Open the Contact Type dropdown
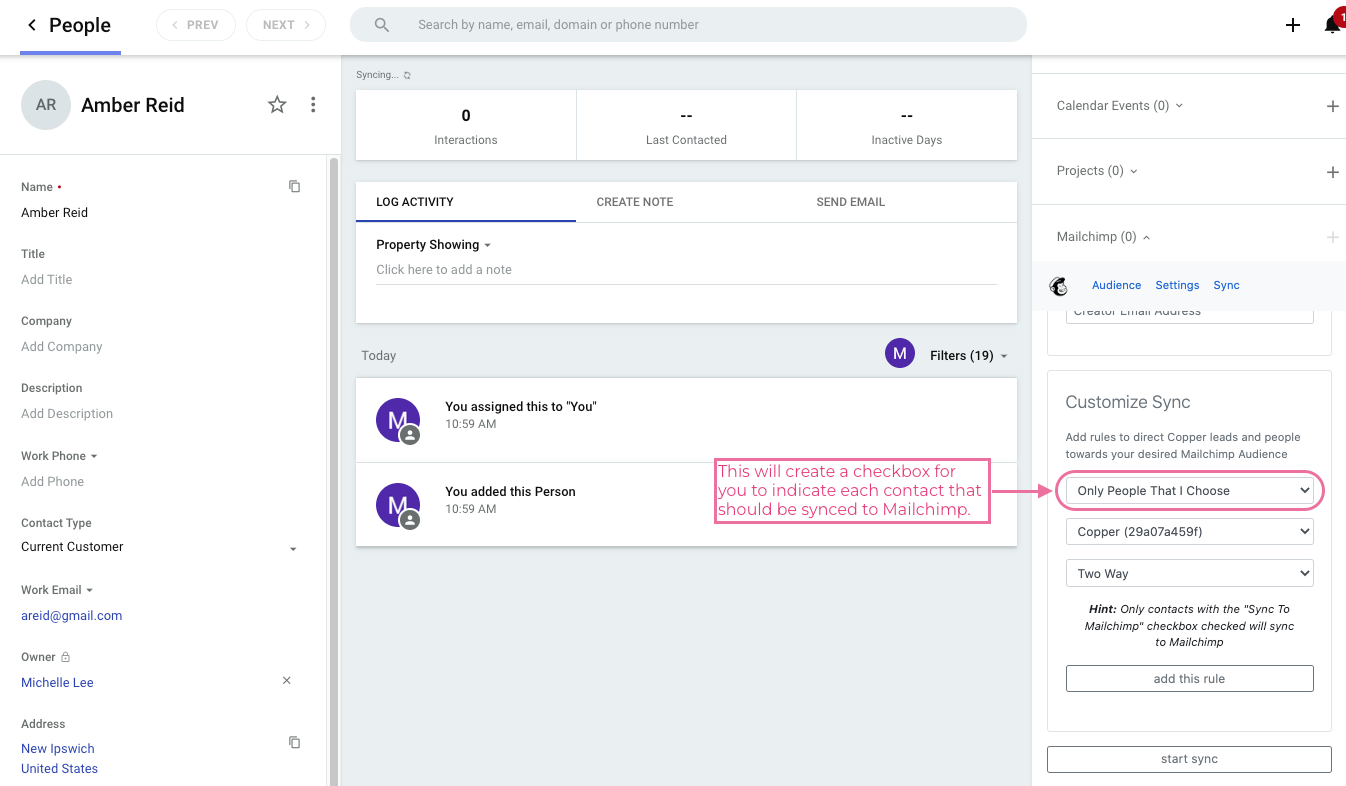This screenshot has height=786, width=1346. coord(160,547)
